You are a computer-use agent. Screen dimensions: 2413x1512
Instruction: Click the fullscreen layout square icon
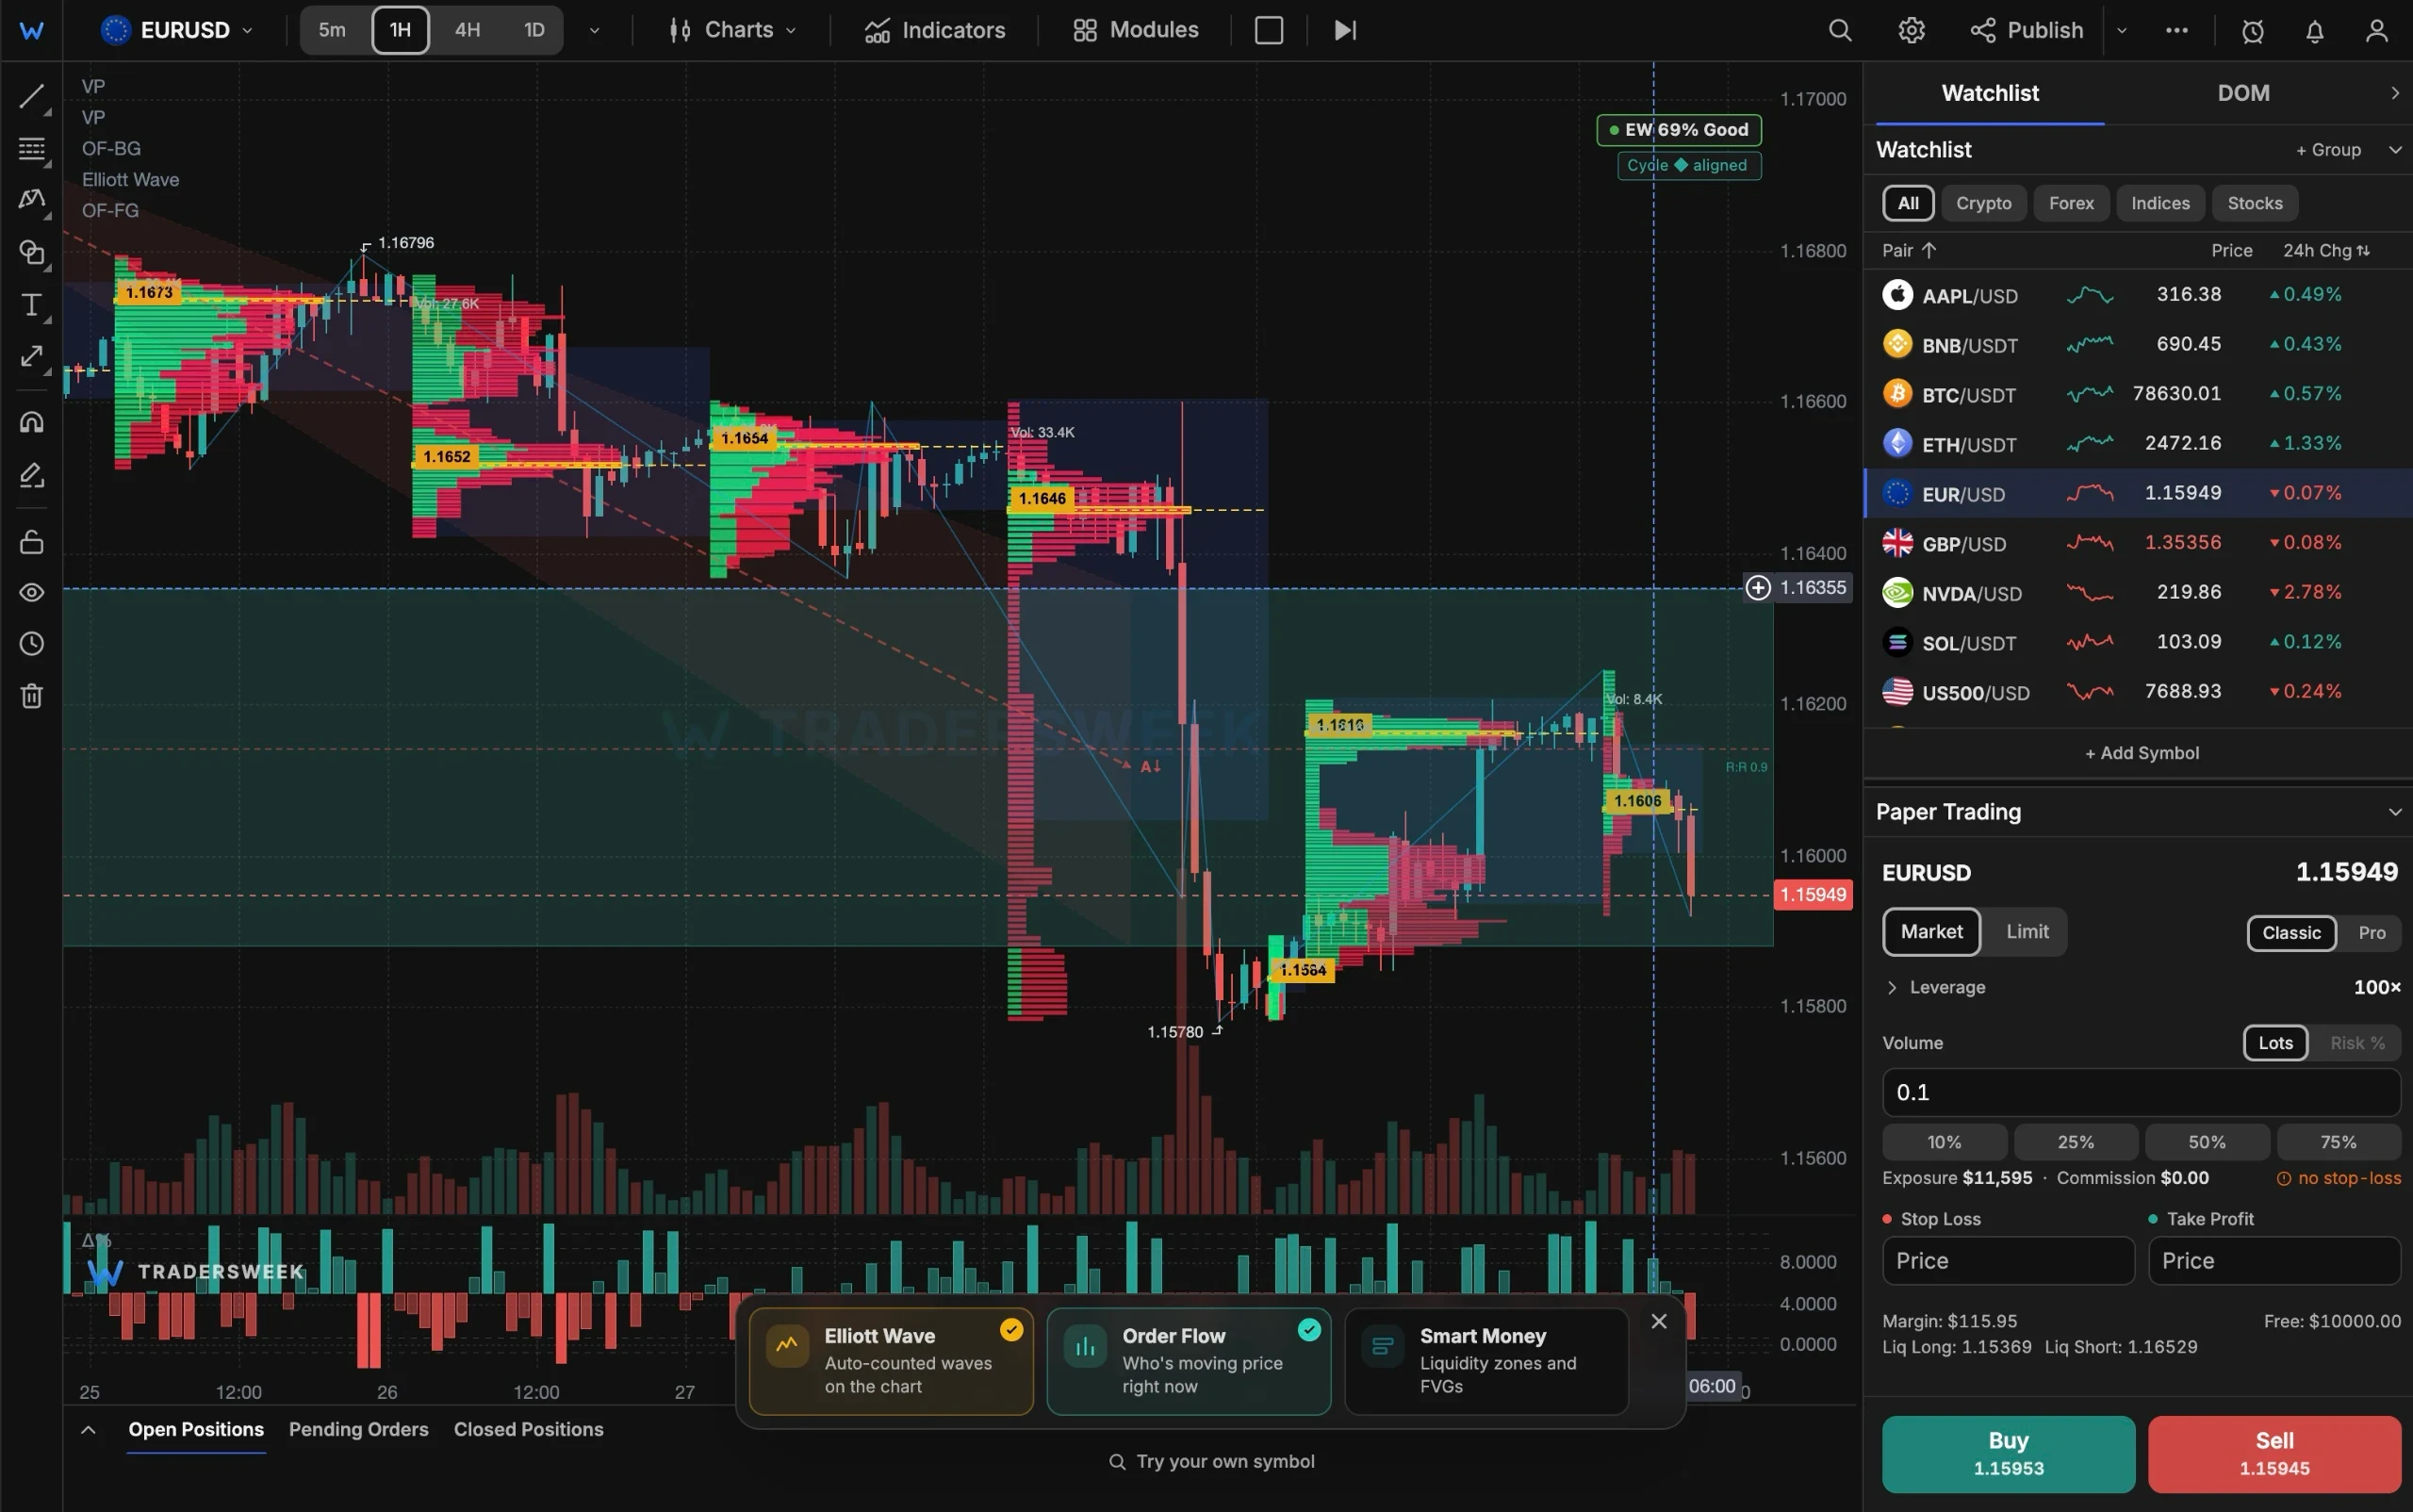[x=1268, y=30]
